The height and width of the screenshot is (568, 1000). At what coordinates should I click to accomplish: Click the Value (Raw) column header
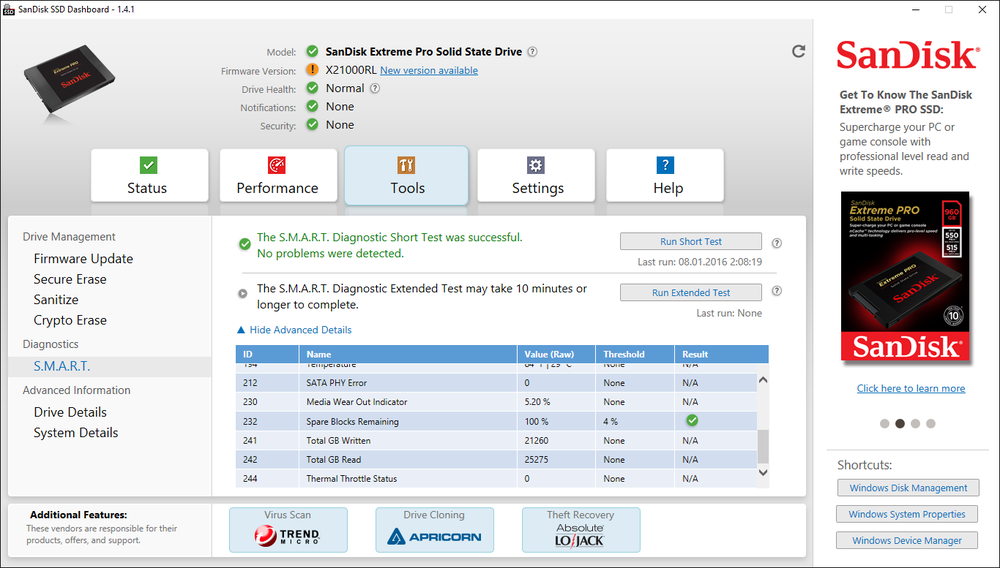pos(556,354)
